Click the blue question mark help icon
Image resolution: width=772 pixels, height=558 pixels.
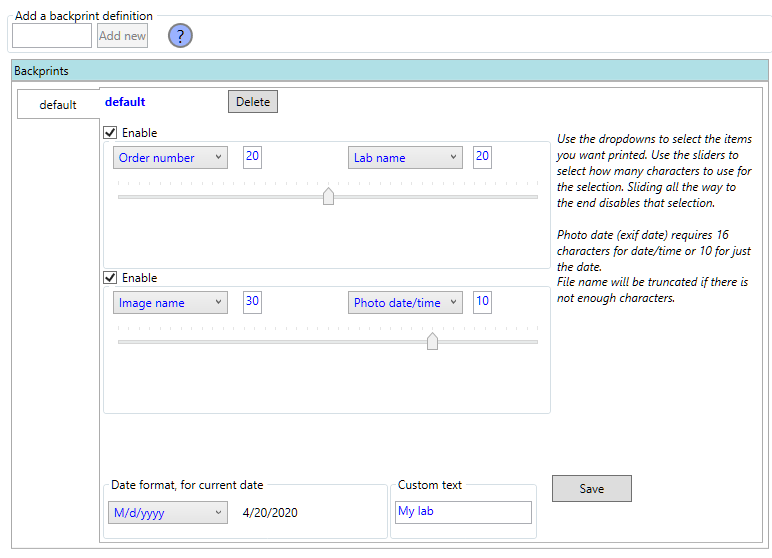[x=180, y=36]
